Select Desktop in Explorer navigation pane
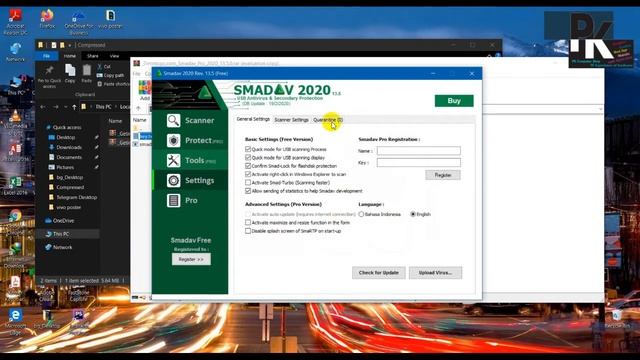The image size is (640, 360). pos(62,137)
